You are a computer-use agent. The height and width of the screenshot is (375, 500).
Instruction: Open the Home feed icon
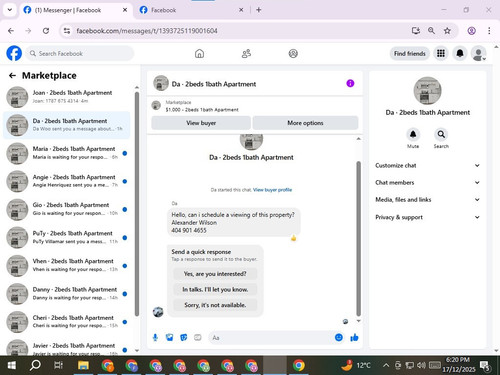point(199,53)
